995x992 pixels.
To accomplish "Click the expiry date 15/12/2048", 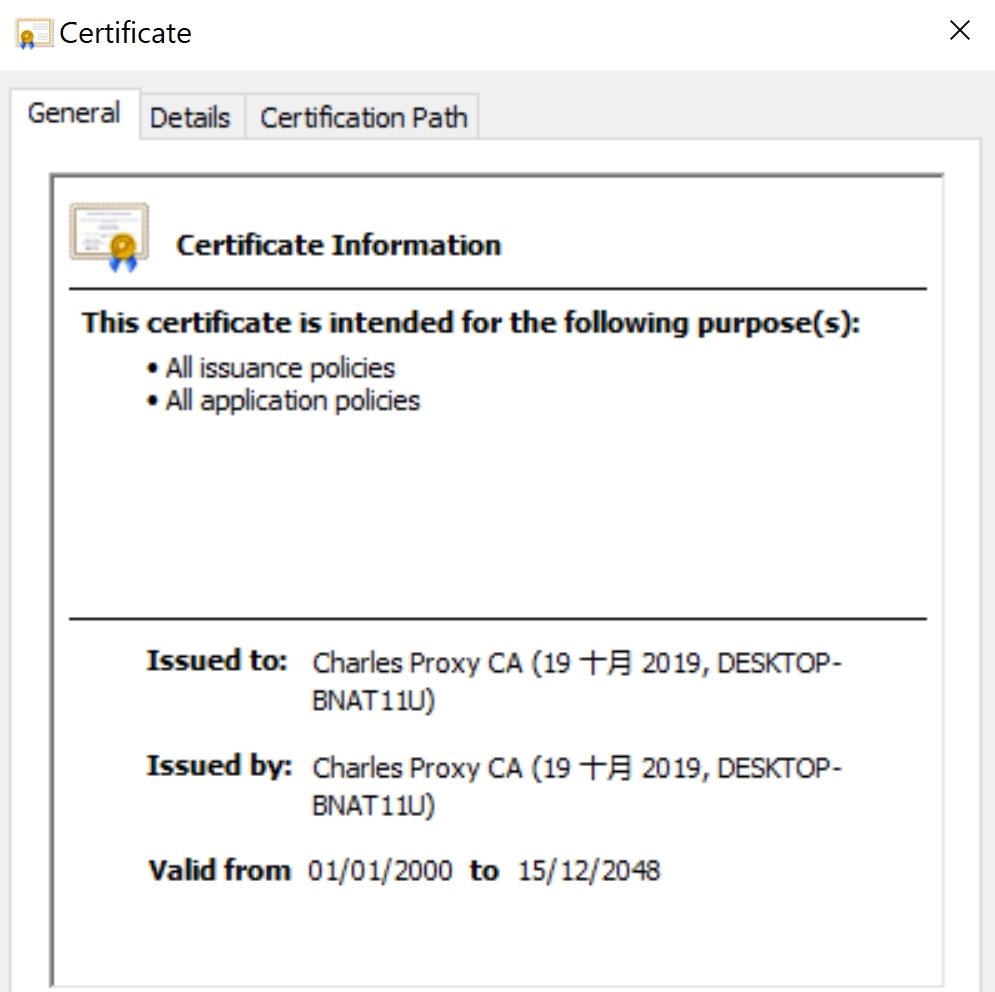I will pos(589,871).
